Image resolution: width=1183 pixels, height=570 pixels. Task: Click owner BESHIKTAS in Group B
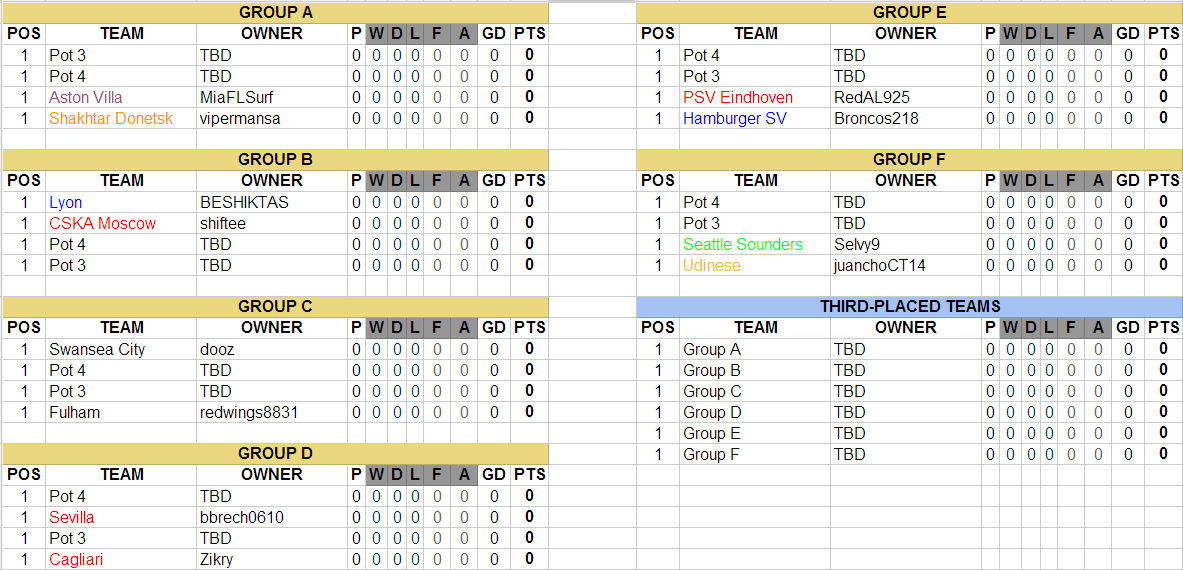pos(244,202)
